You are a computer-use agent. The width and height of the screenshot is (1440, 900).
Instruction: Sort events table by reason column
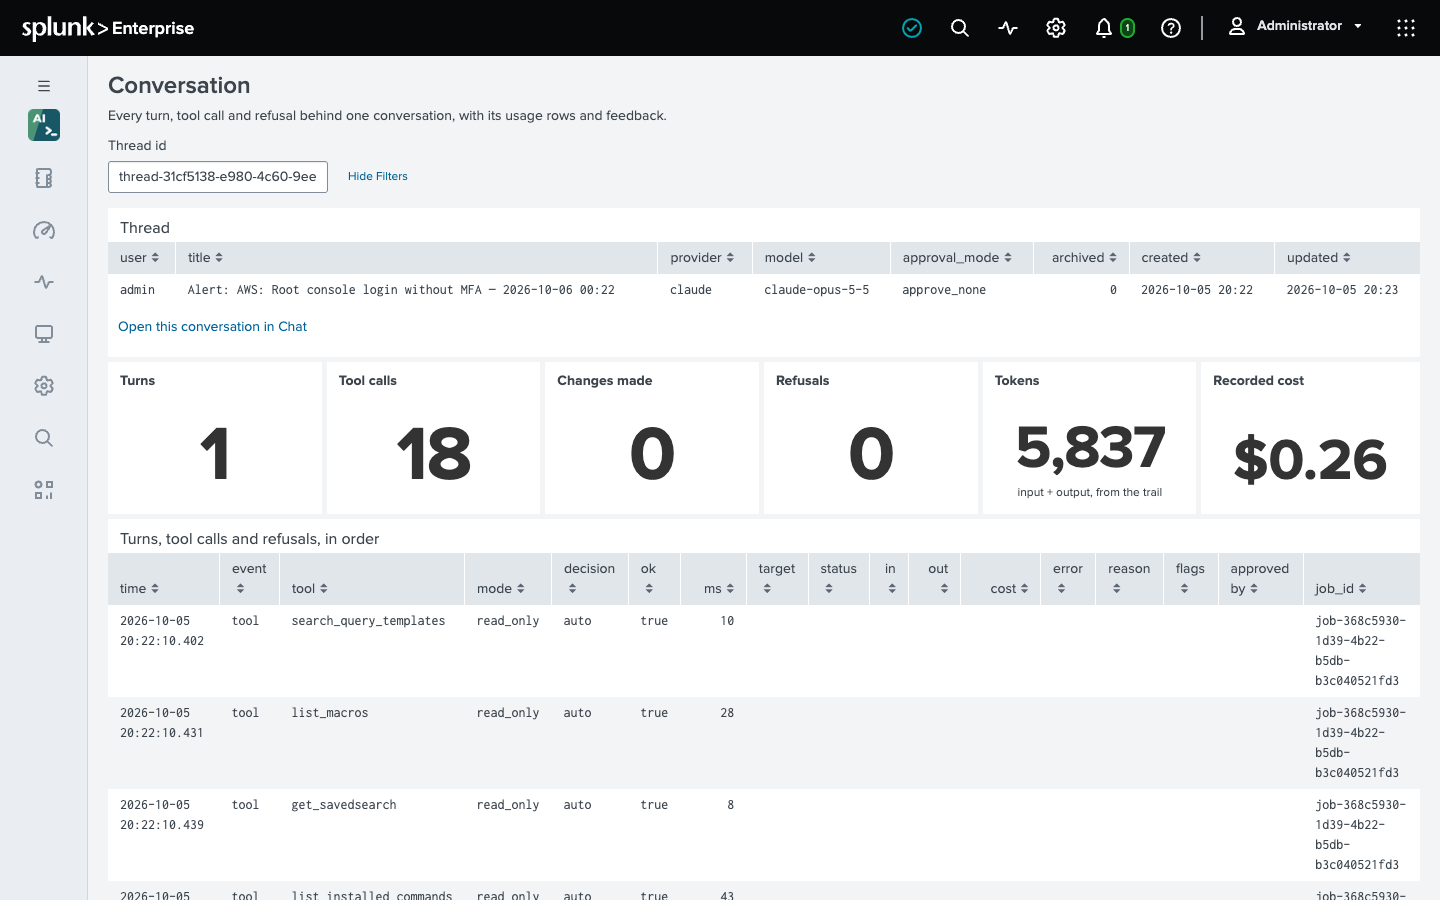point(1129,579)
